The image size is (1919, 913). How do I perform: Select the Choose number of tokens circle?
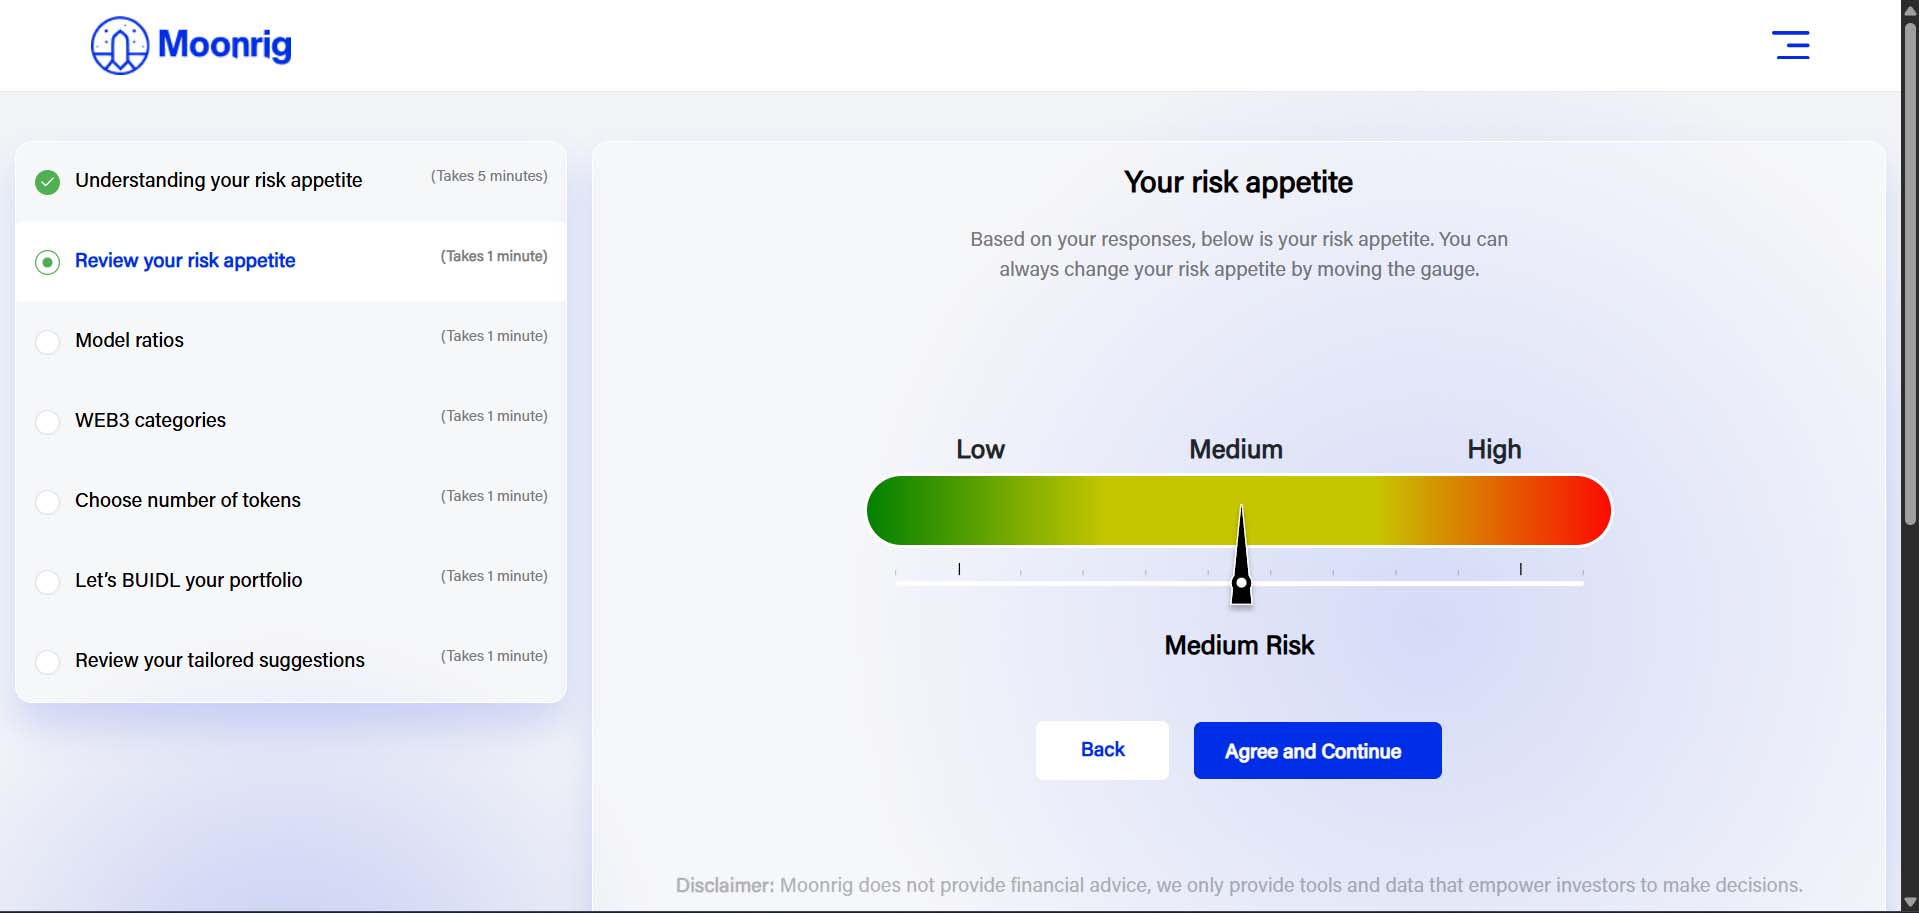pos(47,502)
